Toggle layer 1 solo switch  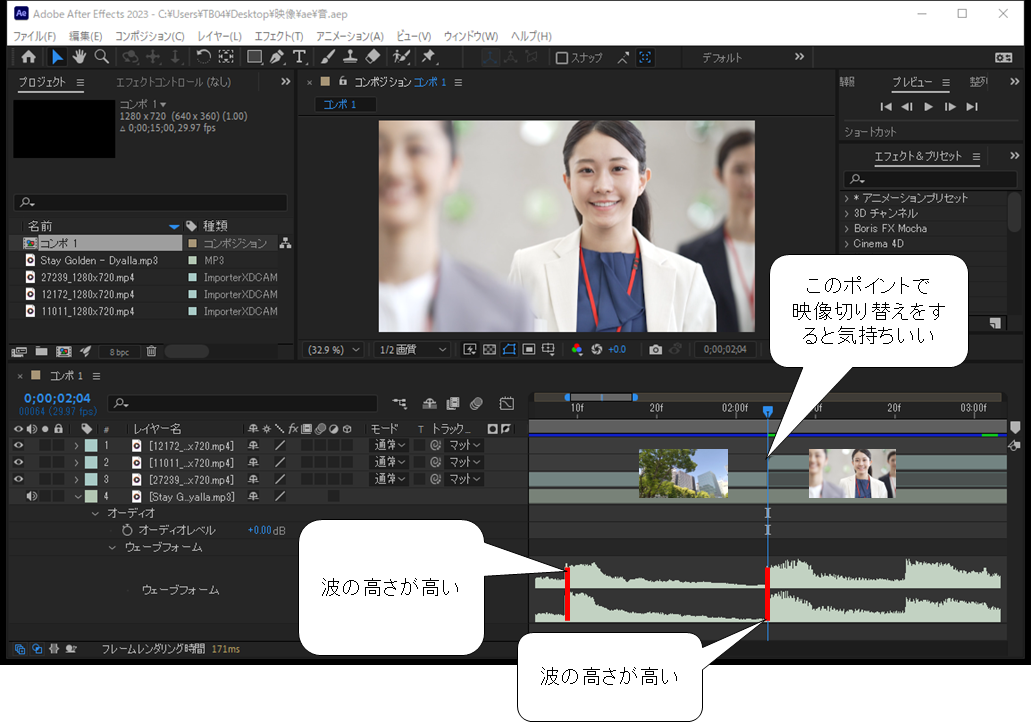tap(45, 445)
